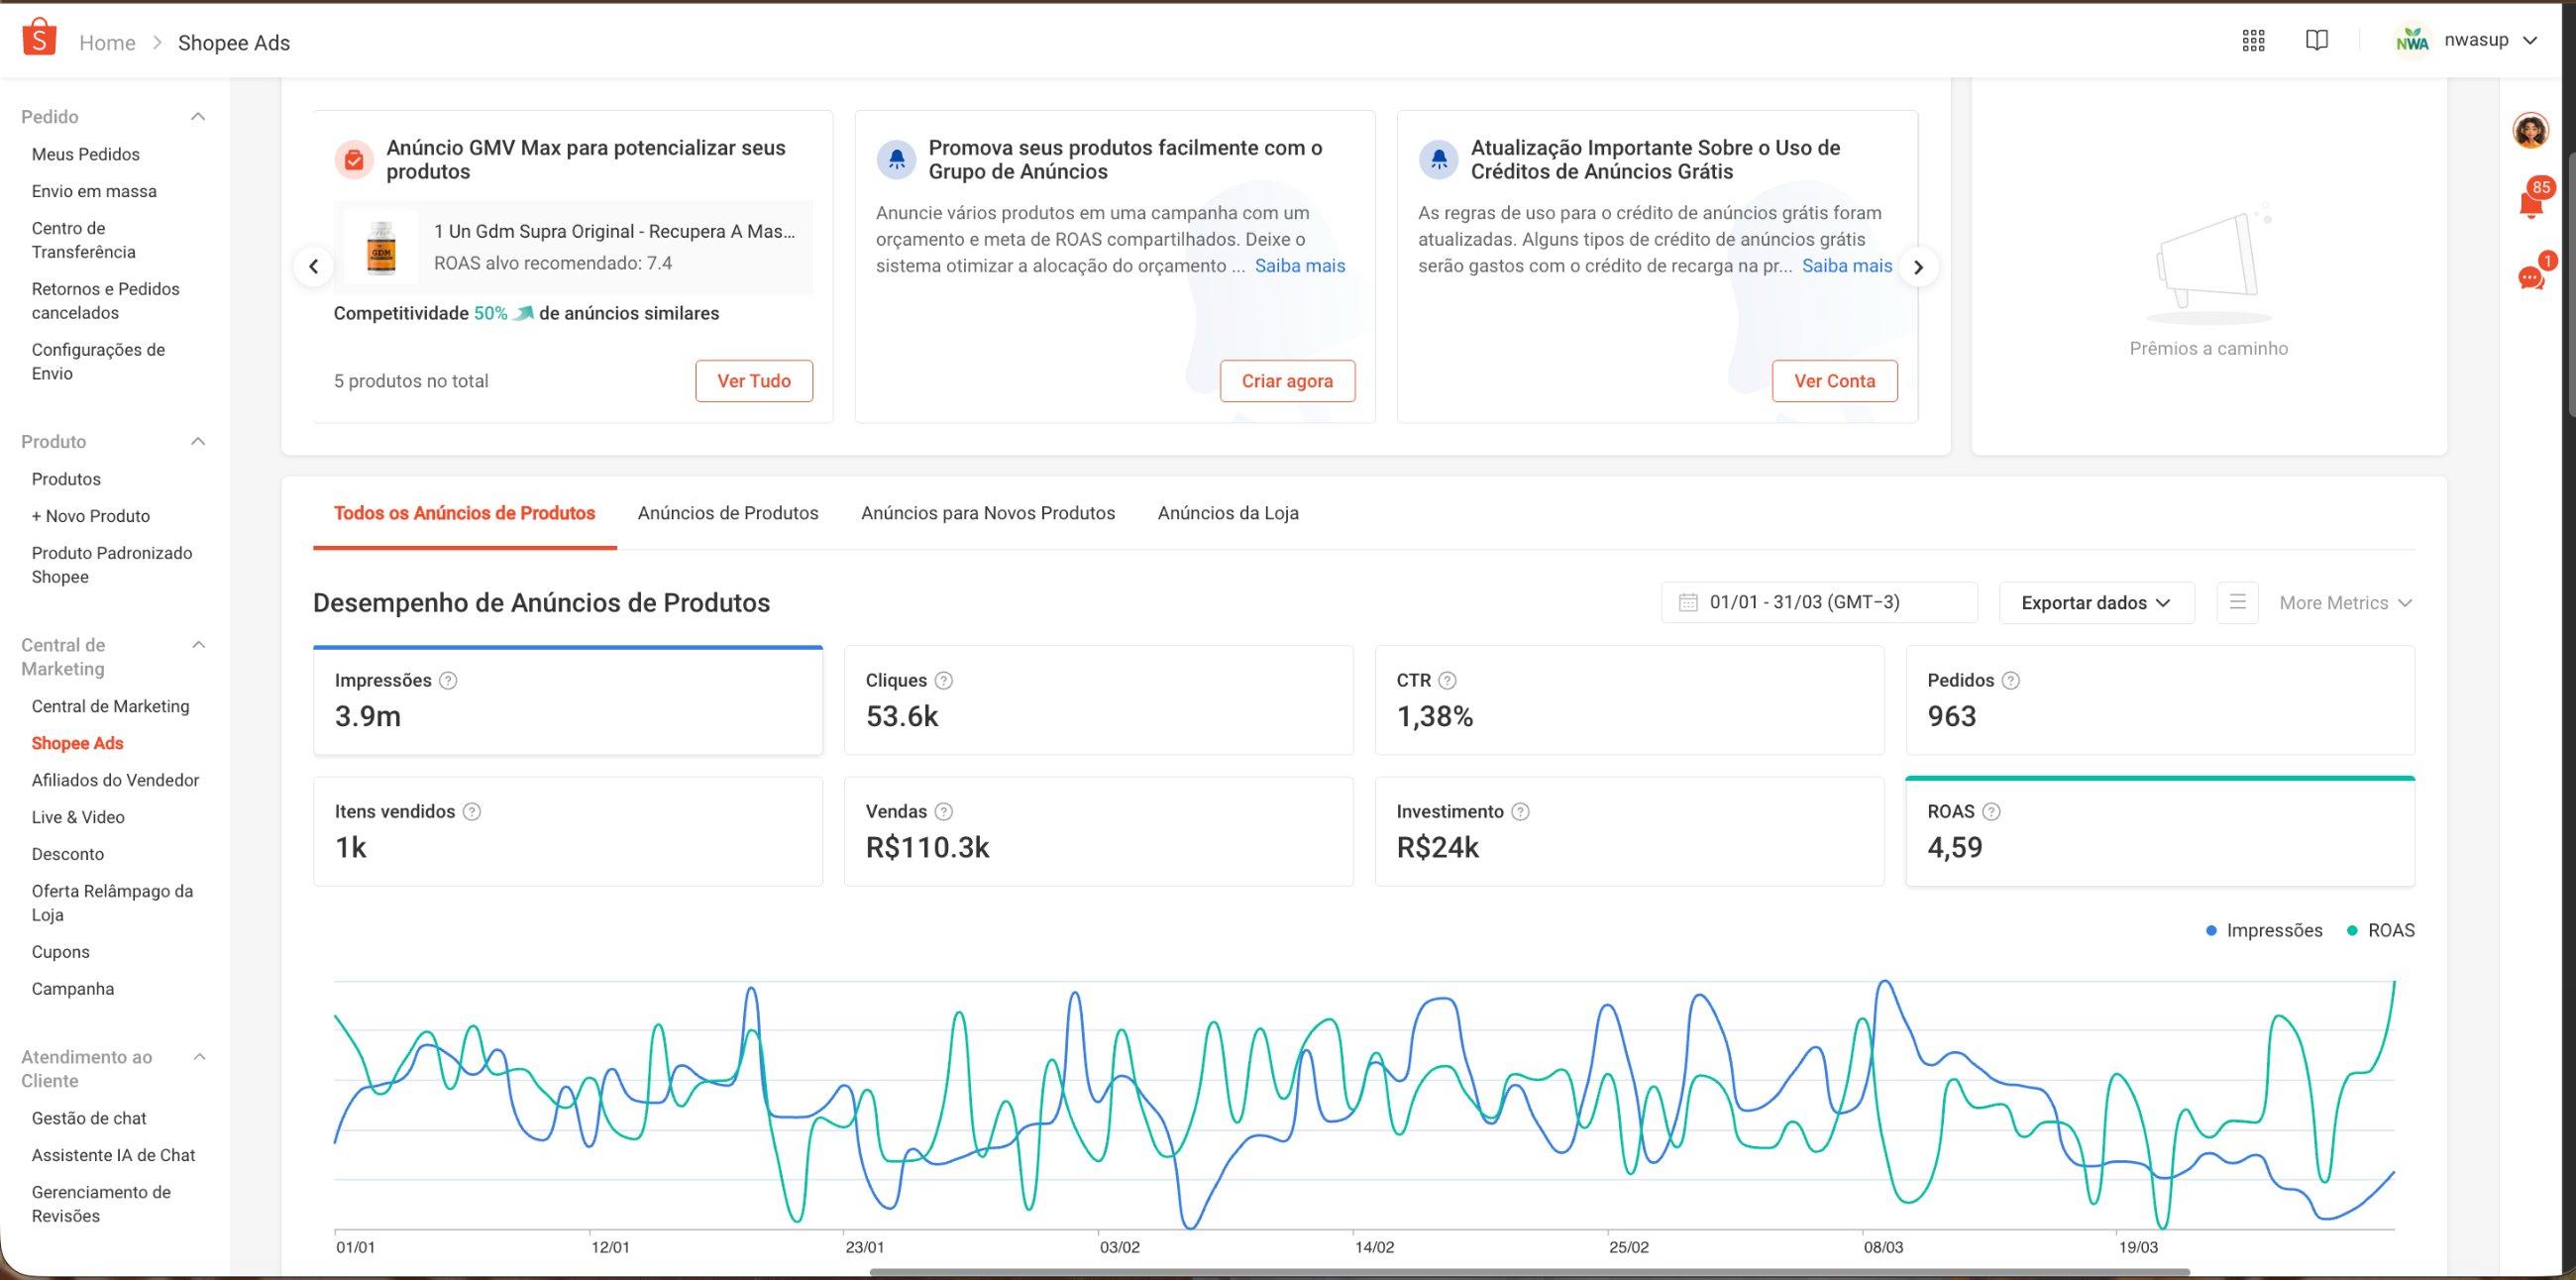Switch to Anúncios da Loja tab

coord(1228,513)
